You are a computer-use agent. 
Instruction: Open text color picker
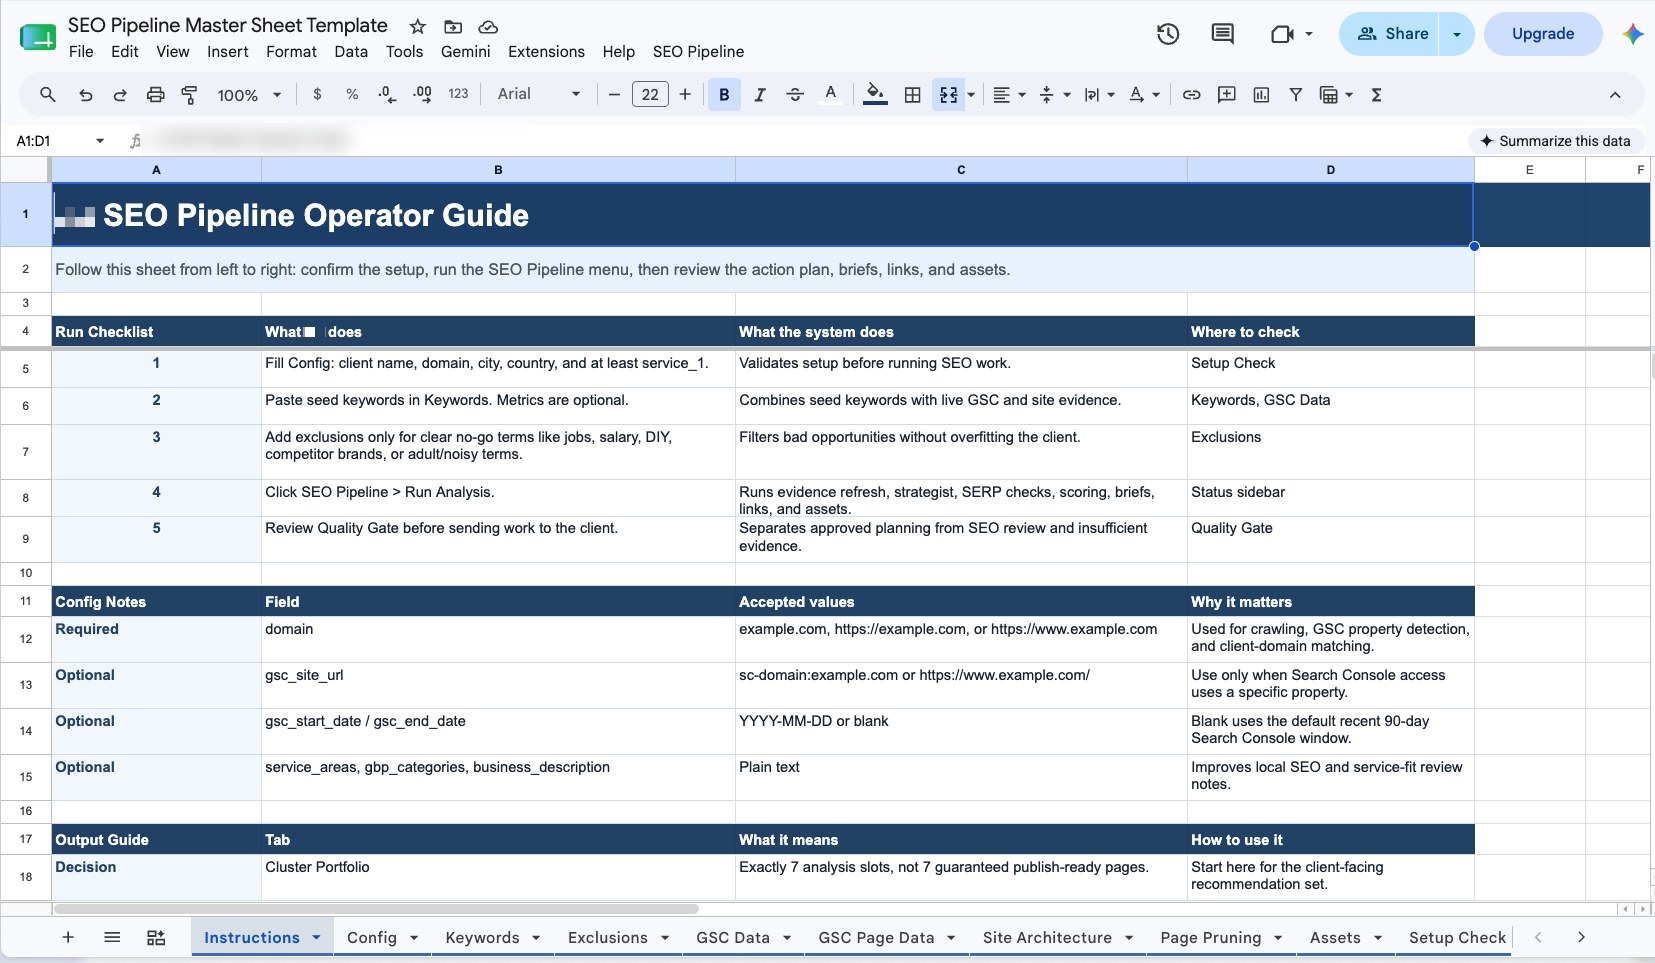pos(830,95)
